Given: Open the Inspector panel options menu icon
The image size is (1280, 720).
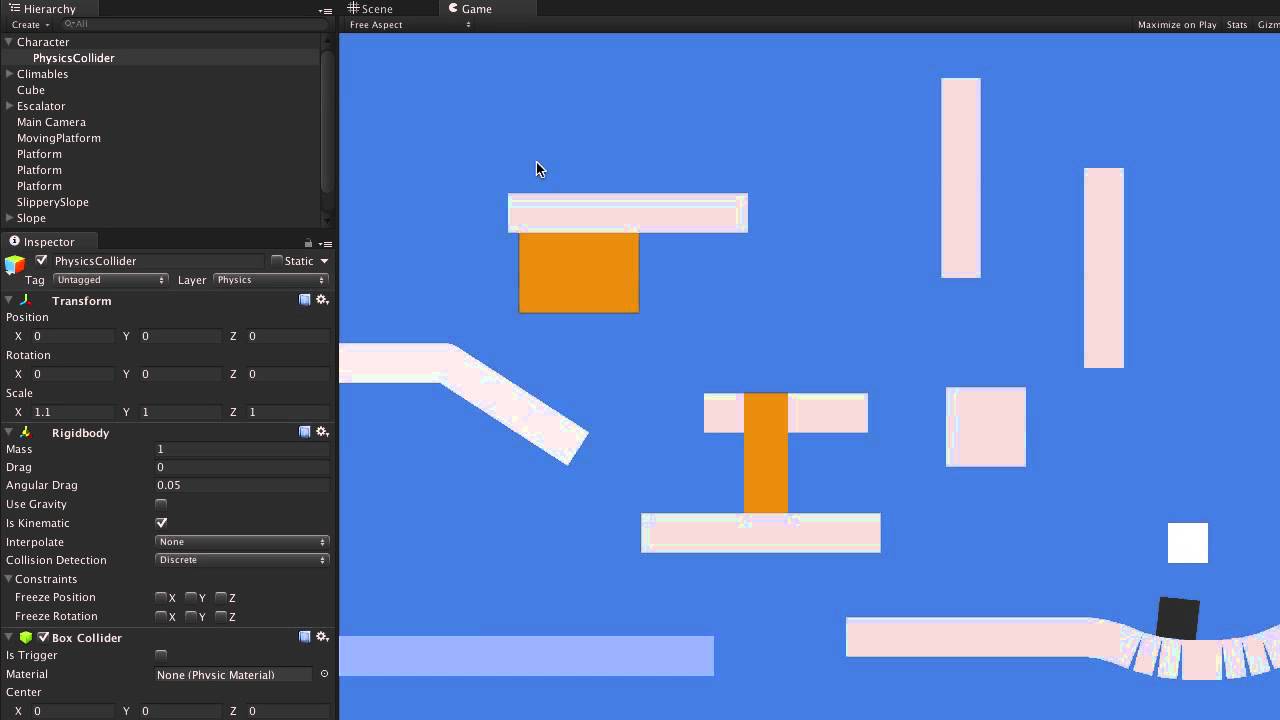Looking at the screenshot, I should click(325, 242).
